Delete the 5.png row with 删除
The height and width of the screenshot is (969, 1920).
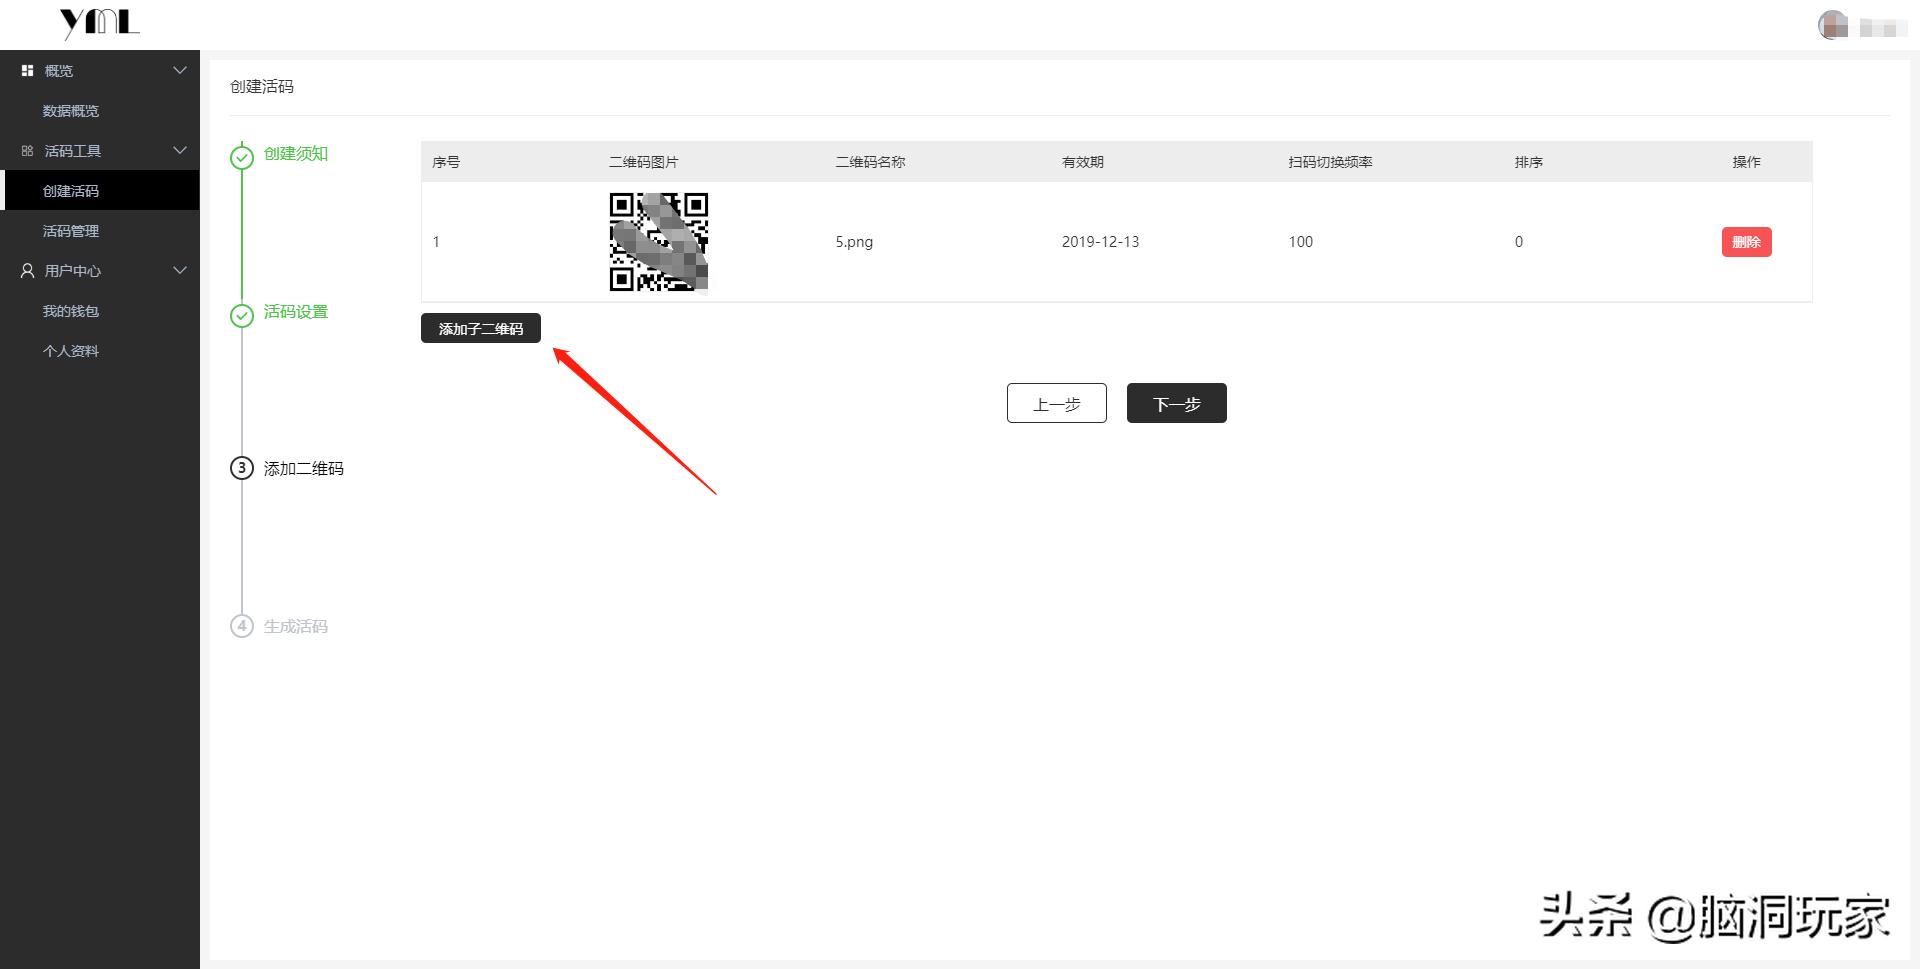coord(1746,242)
